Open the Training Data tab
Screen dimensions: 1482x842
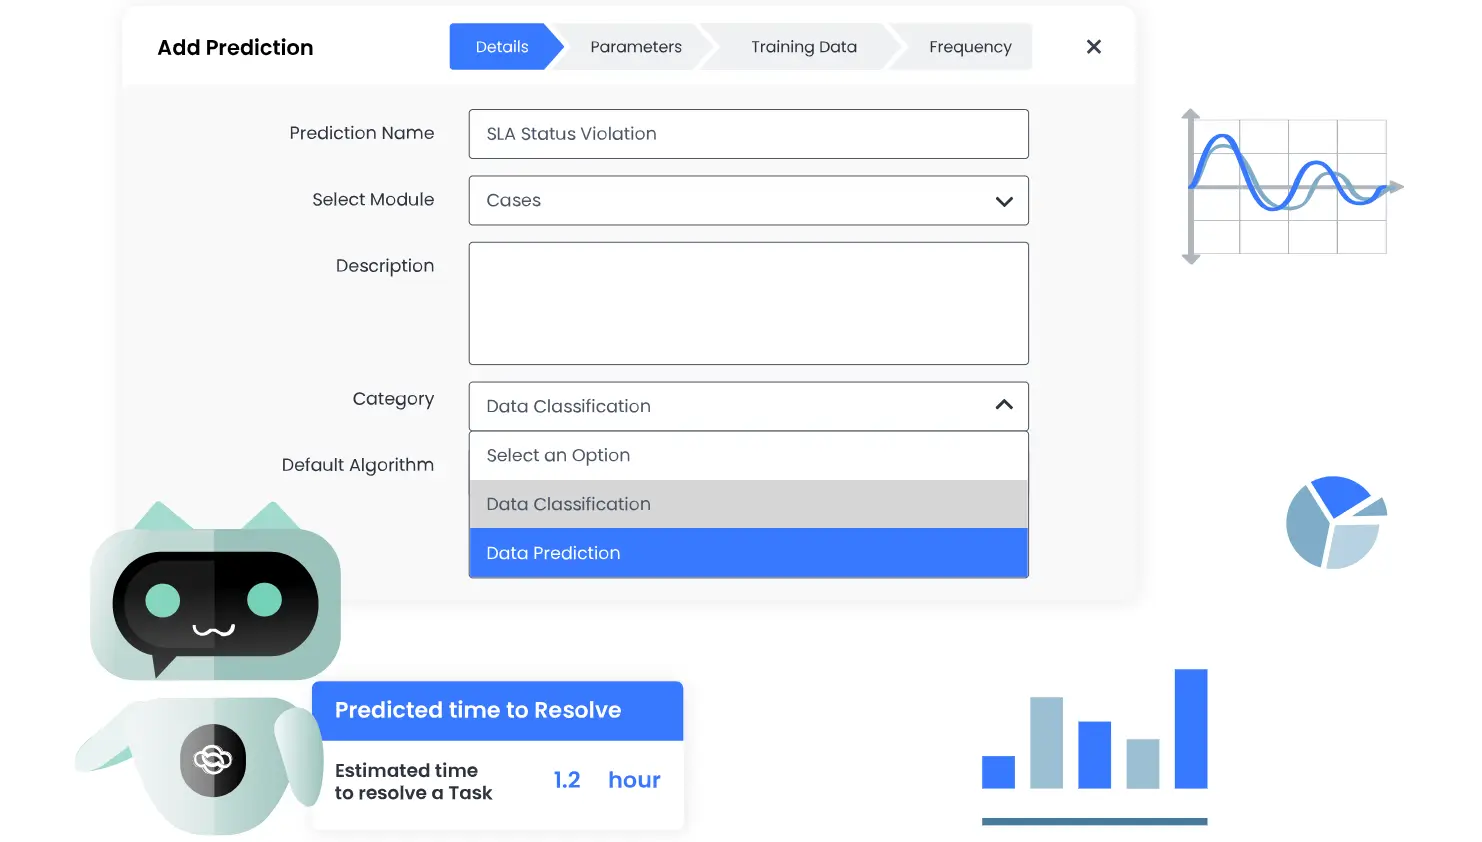(803, 46)
